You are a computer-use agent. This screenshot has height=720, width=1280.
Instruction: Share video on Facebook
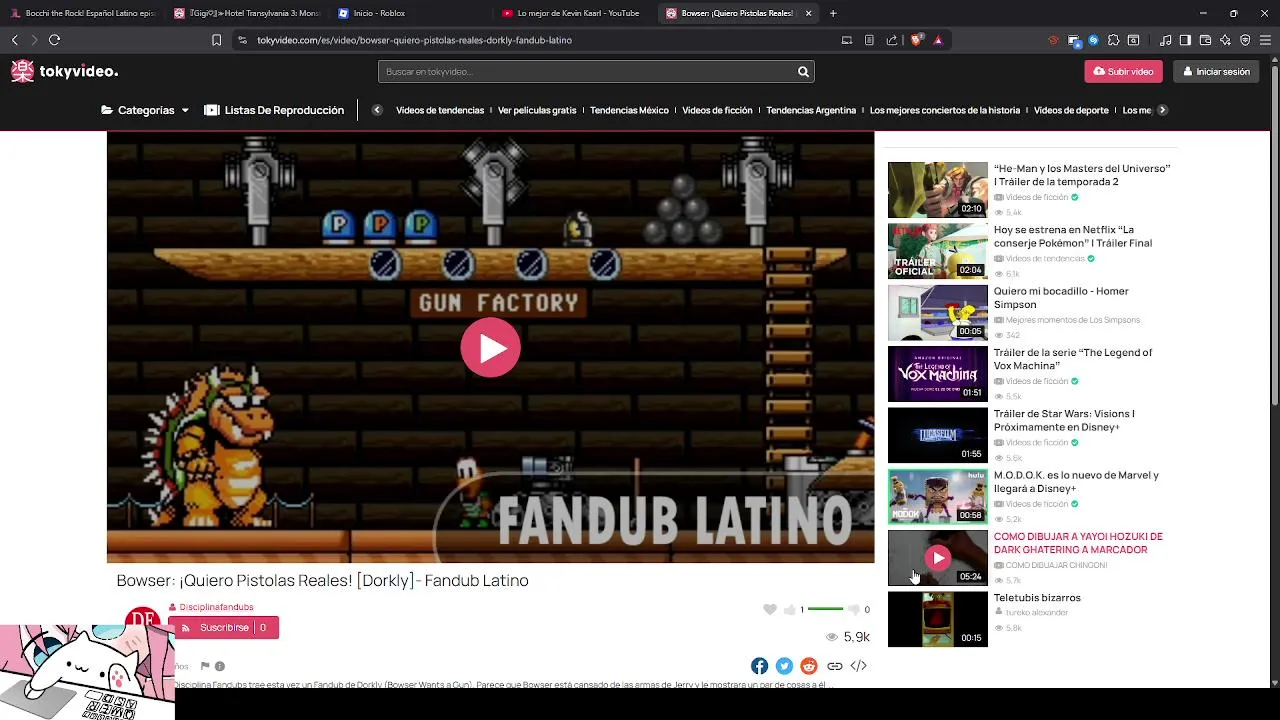point(760,666)
